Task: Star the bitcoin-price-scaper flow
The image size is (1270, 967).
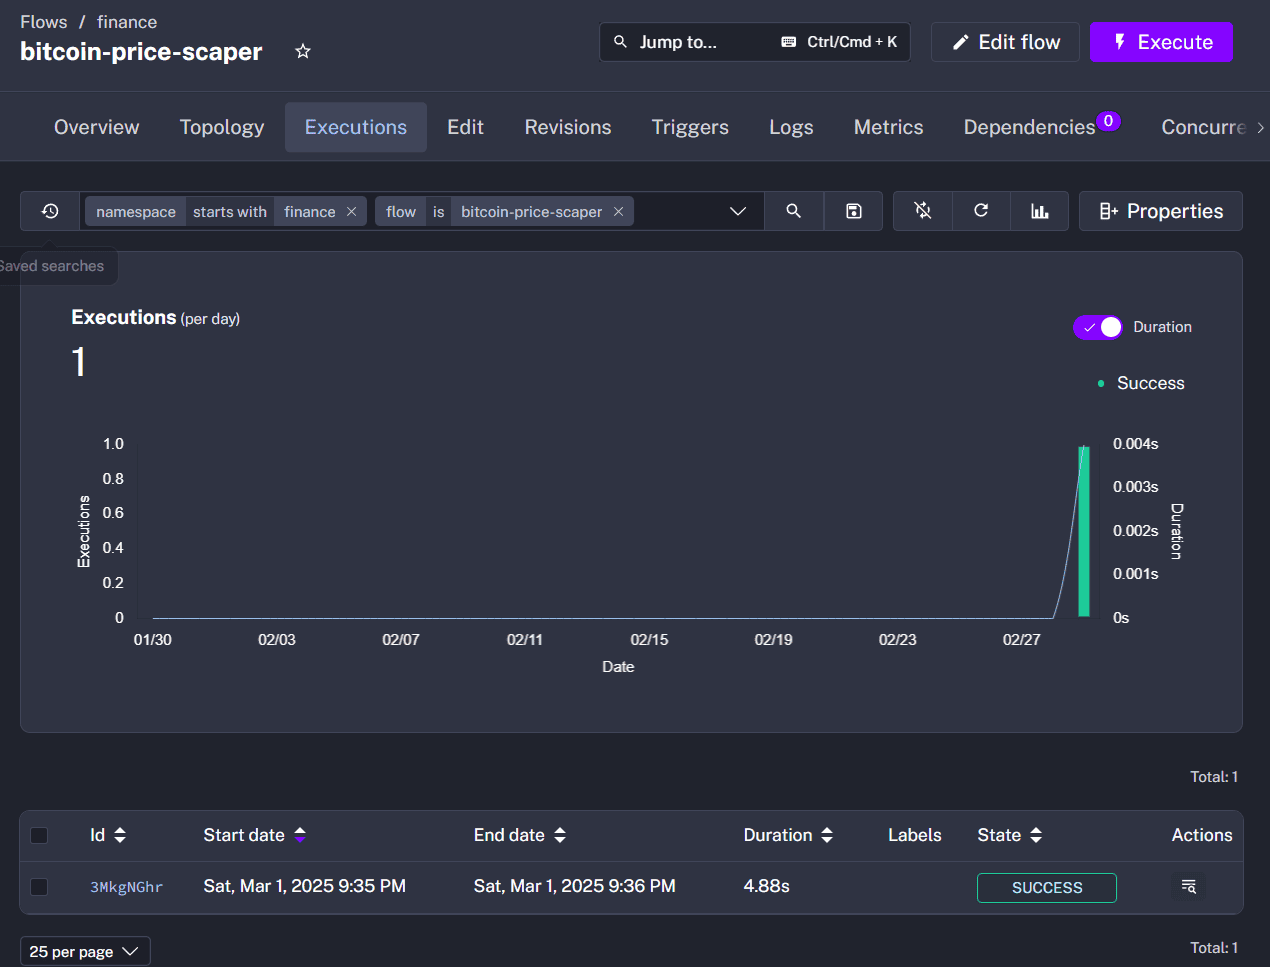Action: tap(303, 50)
